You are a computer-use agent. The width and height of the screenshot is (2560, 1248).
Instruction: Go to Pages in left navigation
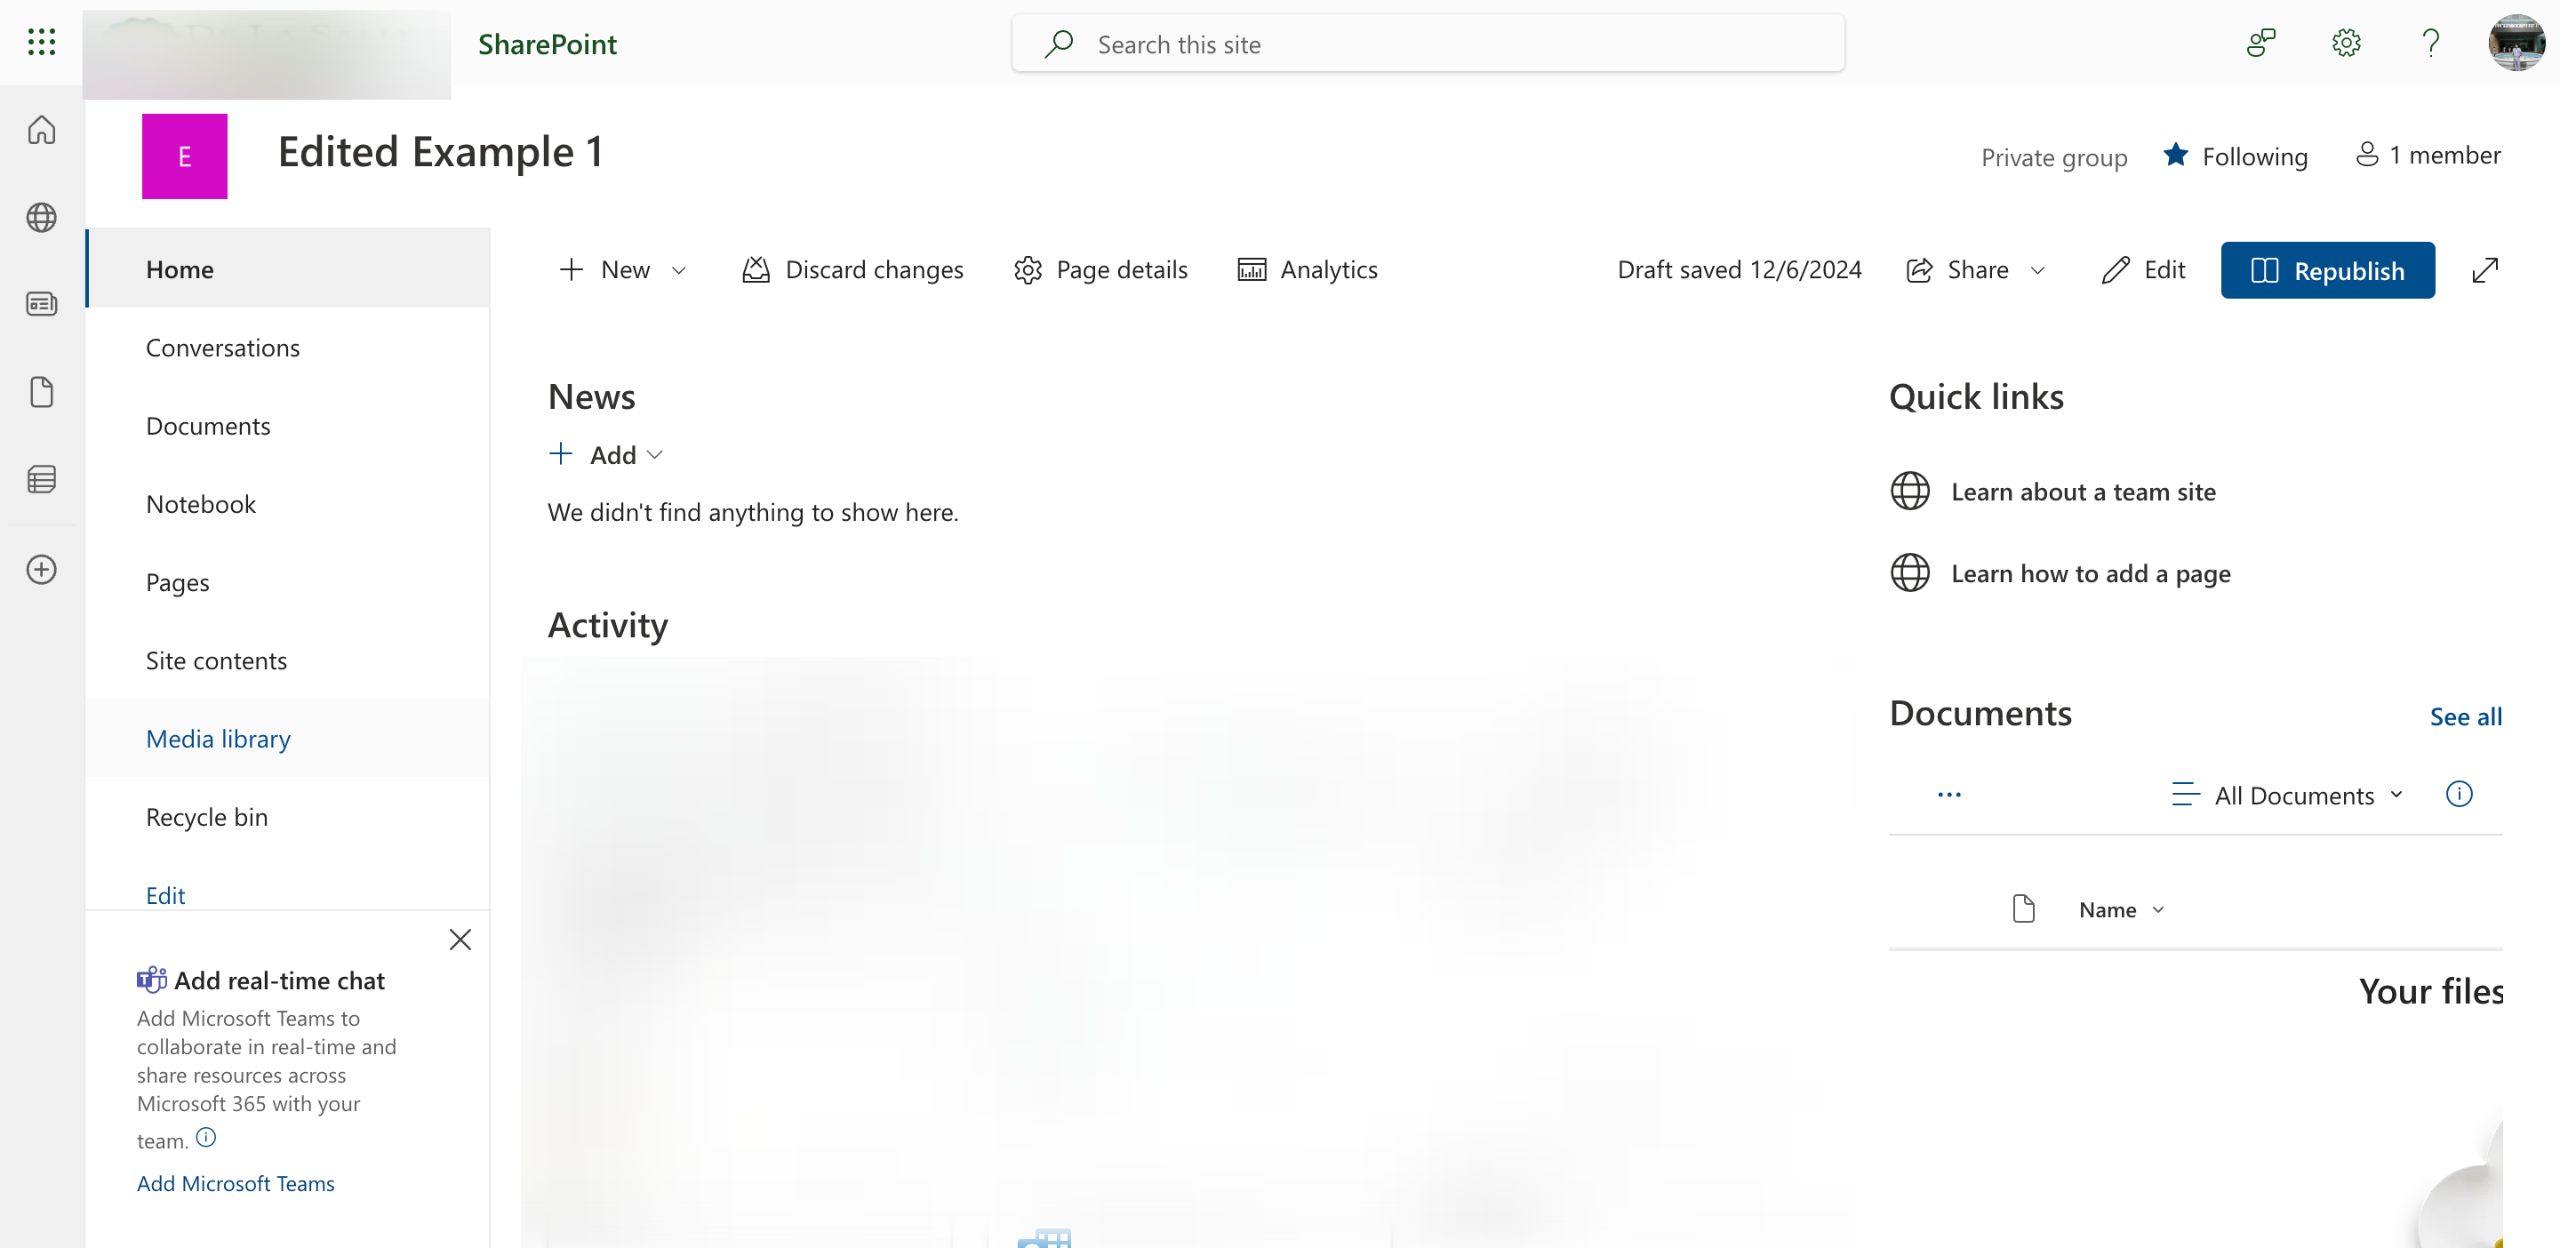click(x=288, y=582)
